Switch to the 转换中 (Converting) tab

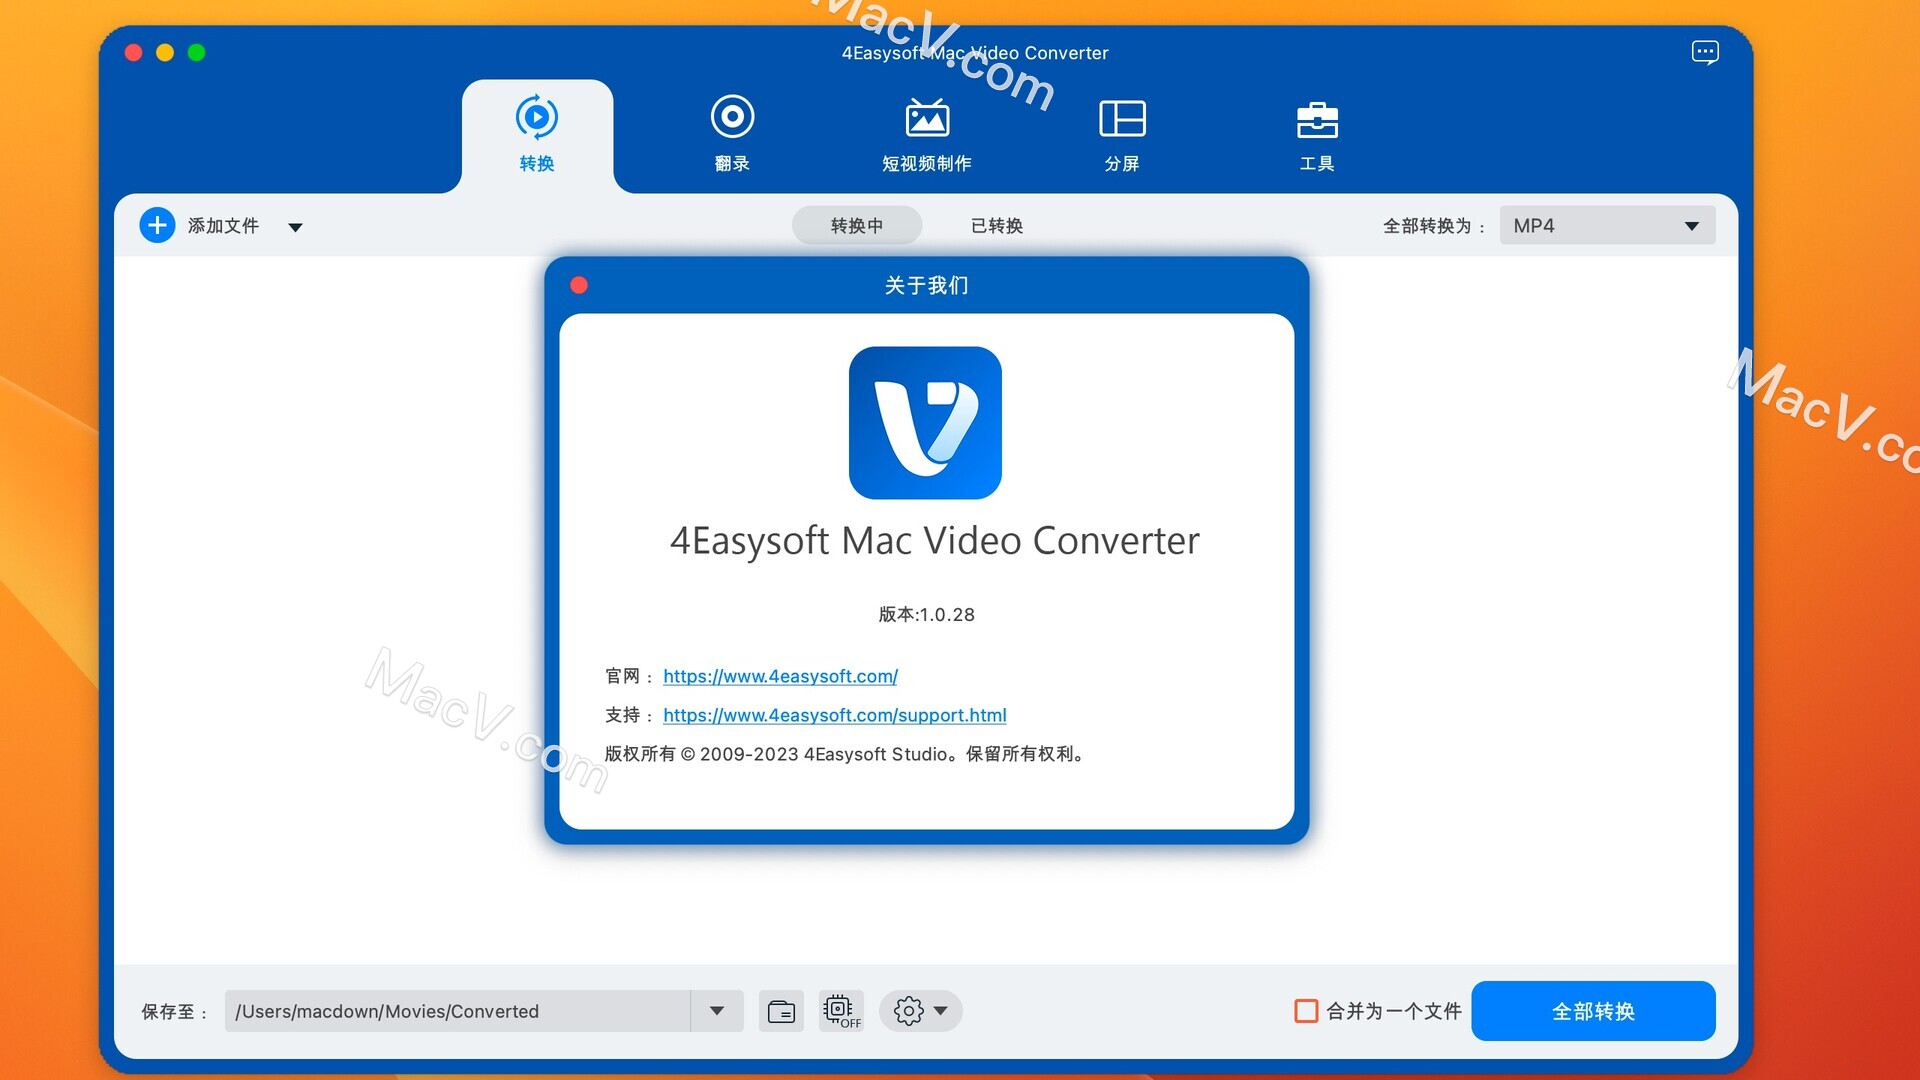pos(856,224)
